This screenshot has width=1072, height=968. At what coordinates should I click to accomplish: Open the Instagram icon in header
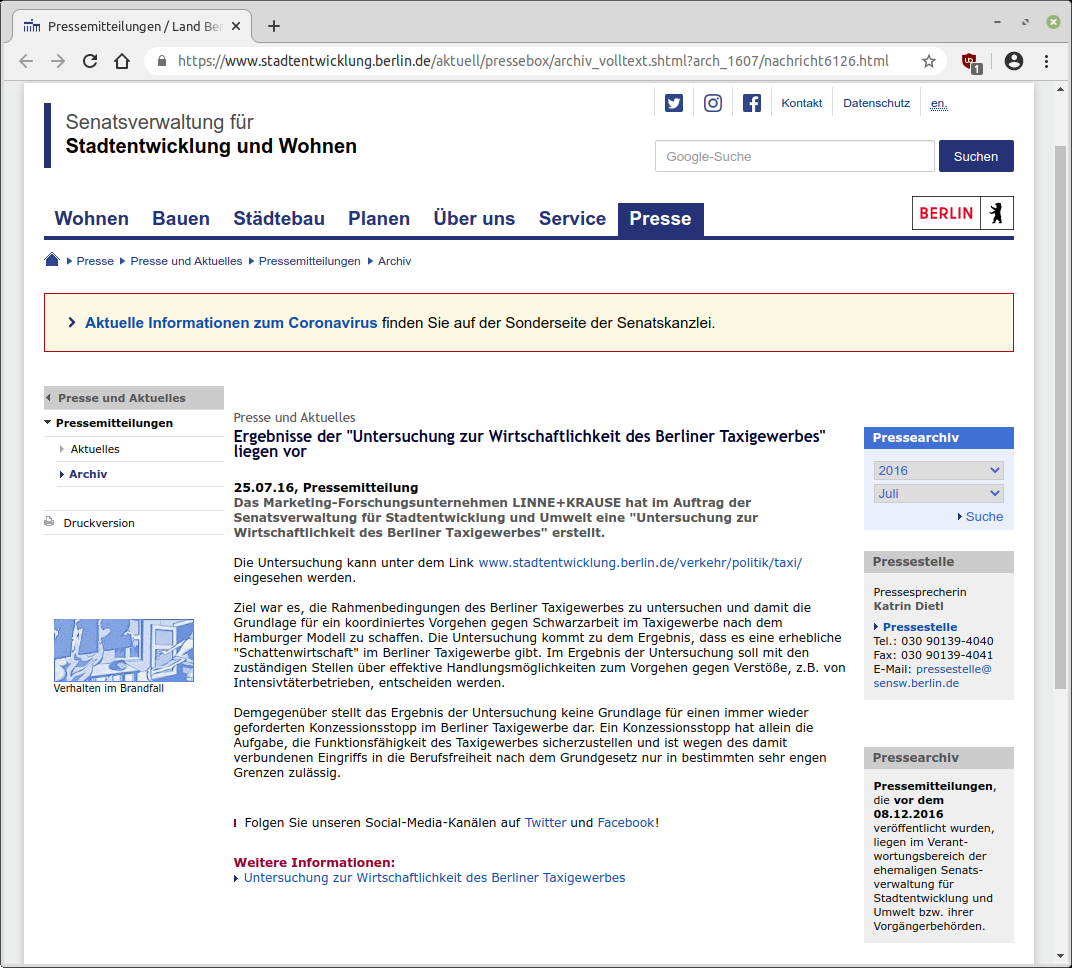pos(713,103)
